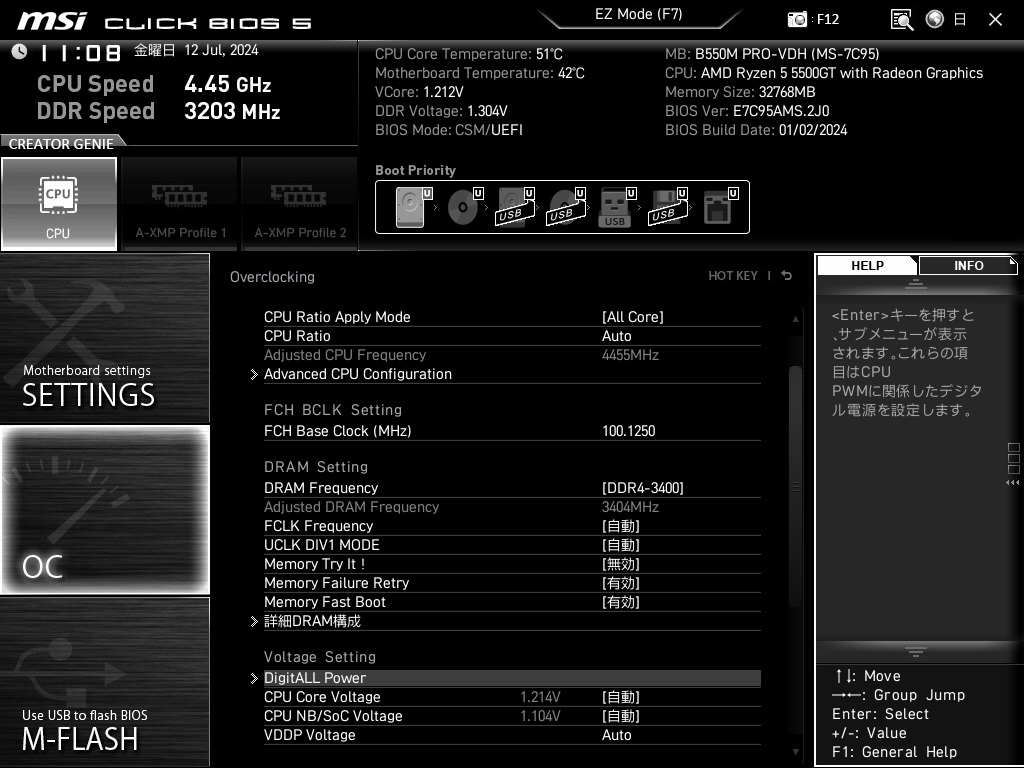Click the Boot Priority heading
This screenshot has height=768, width=1024.
(x=415, y=170)
